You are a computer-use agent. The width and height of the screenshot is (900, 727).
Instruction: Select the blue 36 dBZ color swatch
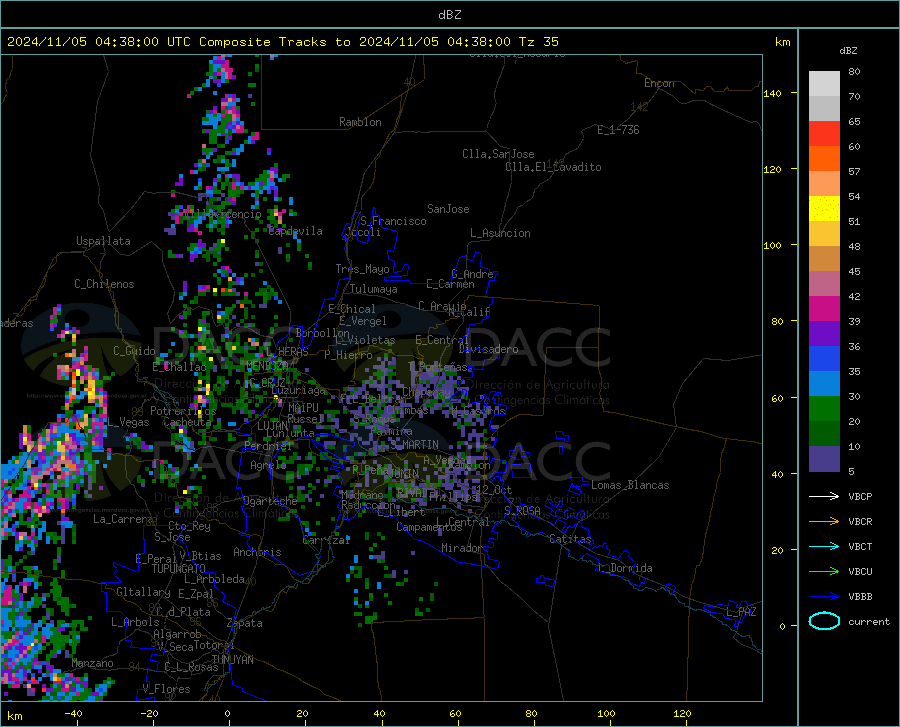824,359
